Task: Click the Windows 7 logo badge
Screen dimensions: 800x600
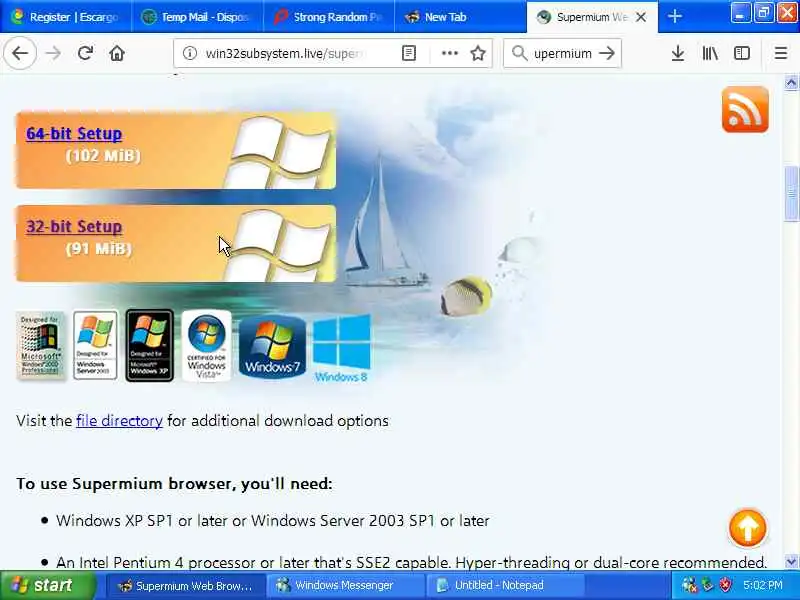Action: point(272,347)
